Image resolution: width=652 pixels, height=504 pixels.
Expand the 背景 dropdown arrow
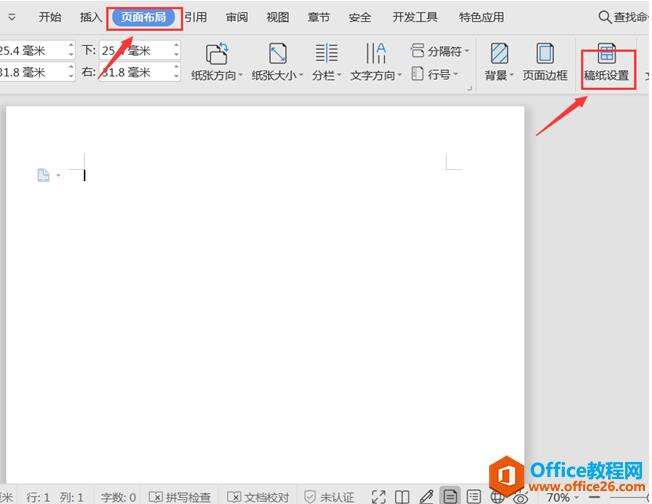(511, 75)
